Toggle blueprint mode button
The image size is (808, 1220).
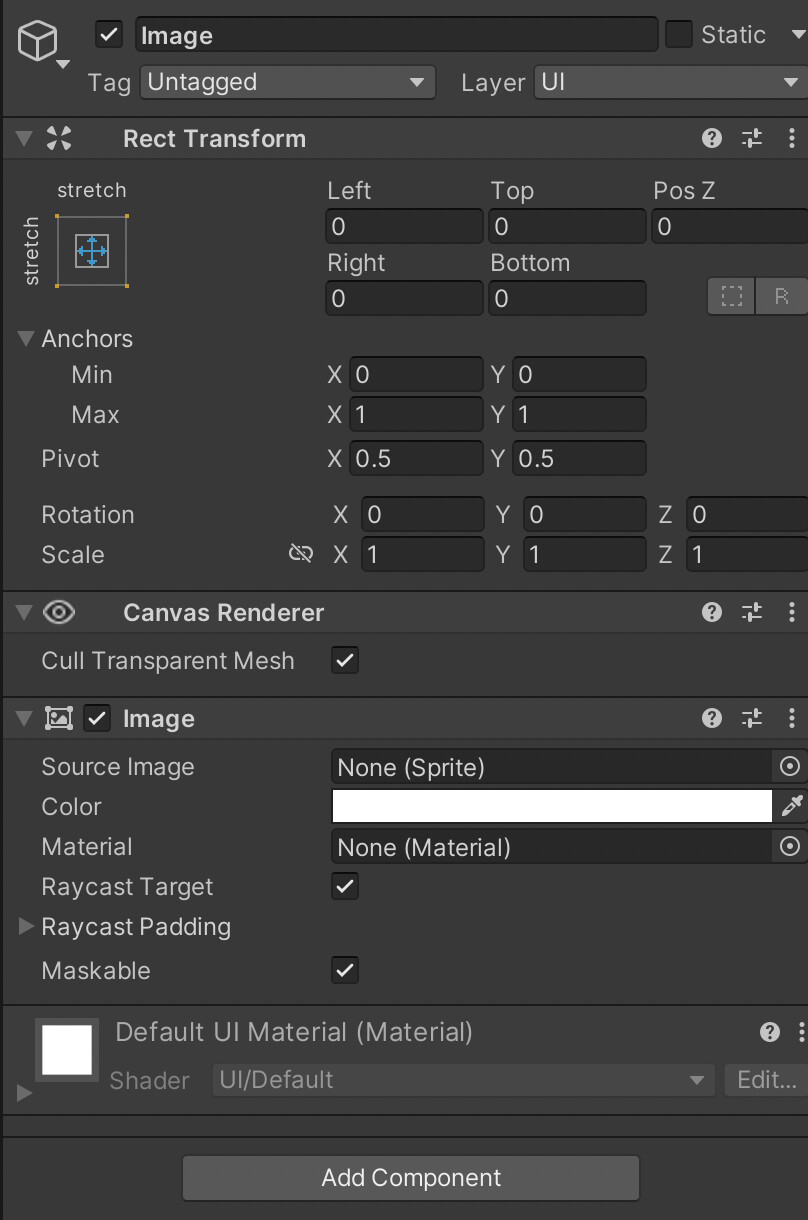pyautogui.click(x=732, y=296)
